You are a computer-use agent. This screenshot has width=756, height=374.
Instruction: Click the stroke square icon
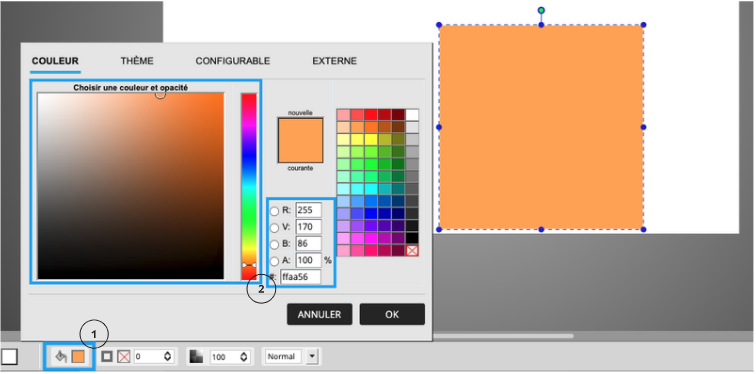(108, 357)
